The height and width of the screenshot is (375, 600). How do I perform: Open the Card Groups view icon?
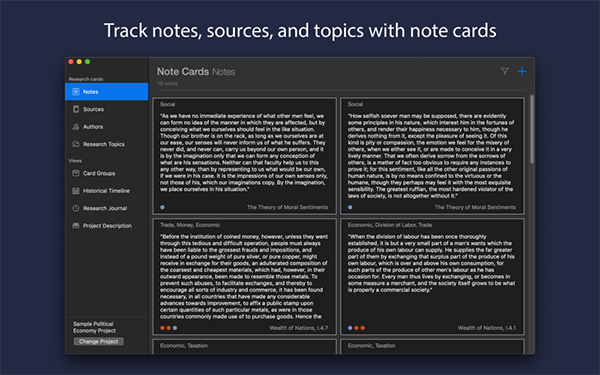[76, 173]
